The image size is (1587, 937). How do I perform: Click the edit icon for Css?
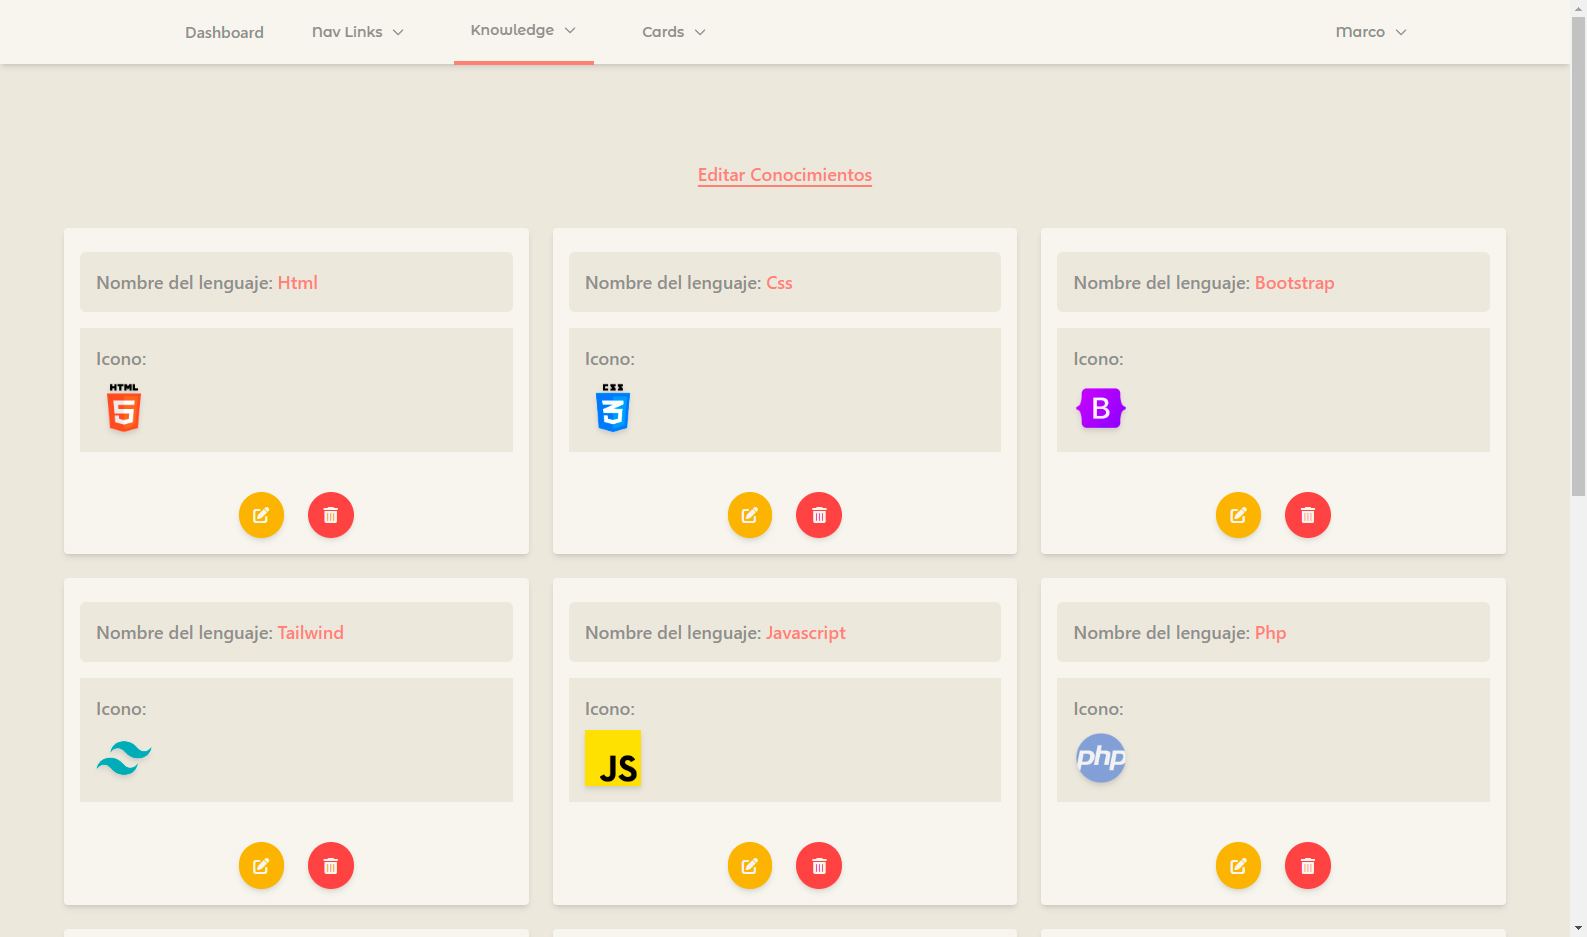pos(750,515)
